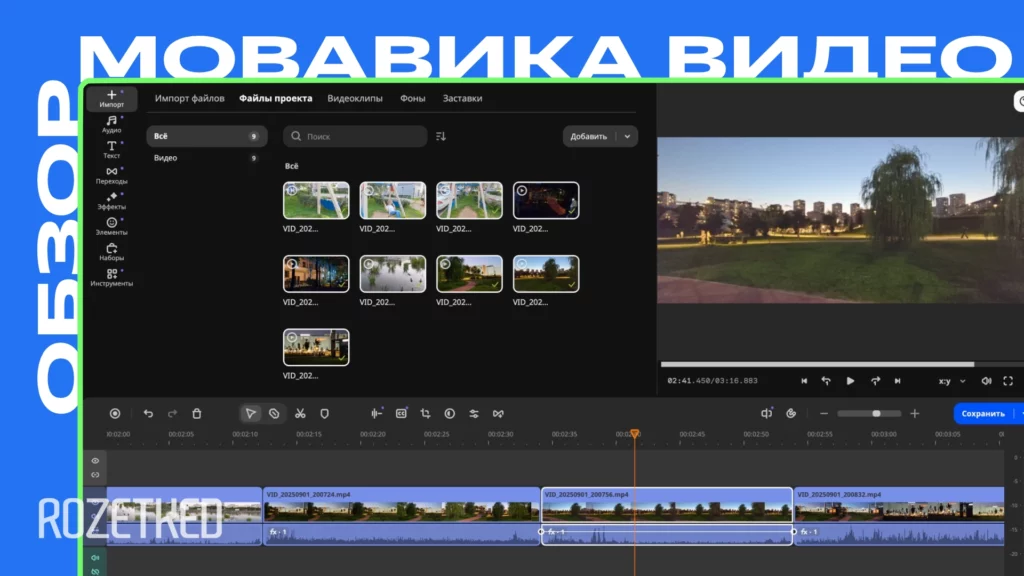
Task: Click the crop tool in timeline toolbar
Action: tap(425, 413)
